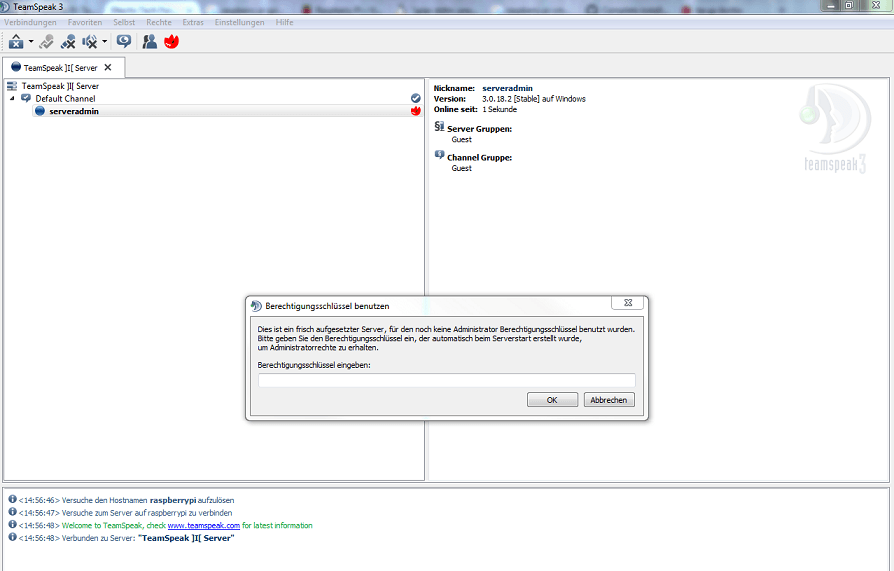Viewport: 894px width, 571px height.
Task: Click the greyed microphone activate icon
Action: click(47, 42)
